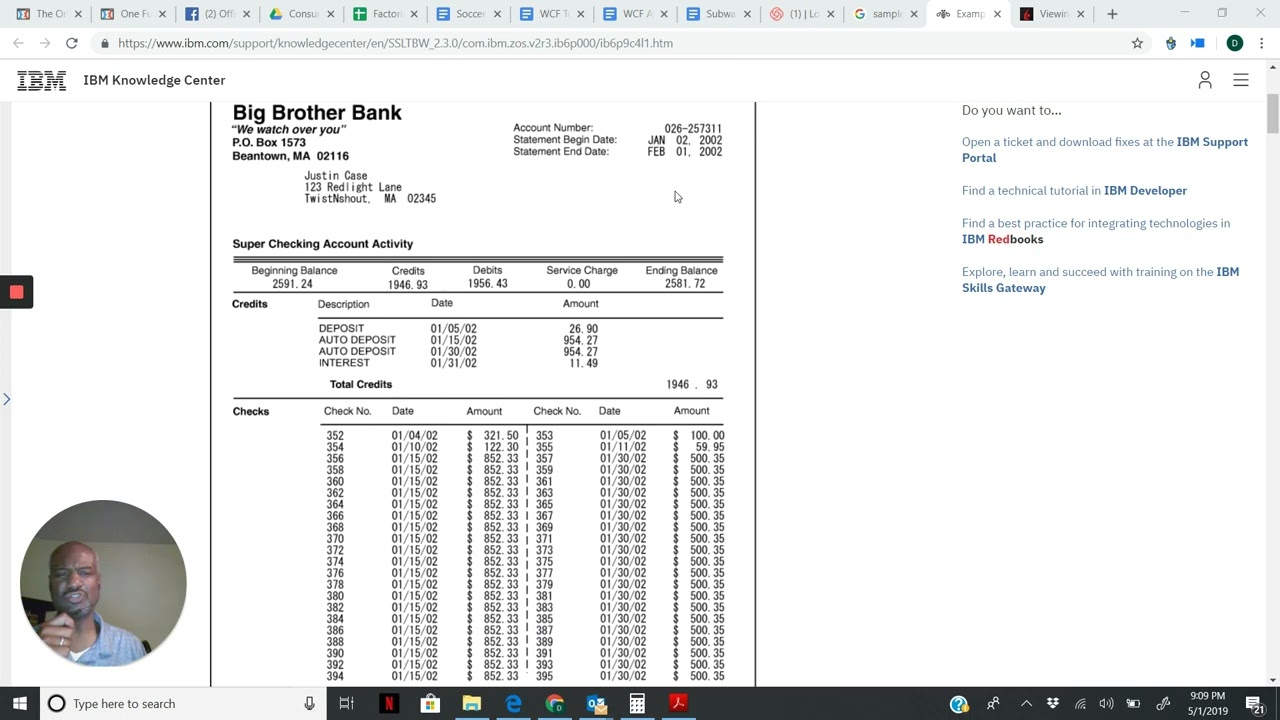Close the 'Examp' active tab
This screenshot has height=720, width=1280.
(997, 14)
